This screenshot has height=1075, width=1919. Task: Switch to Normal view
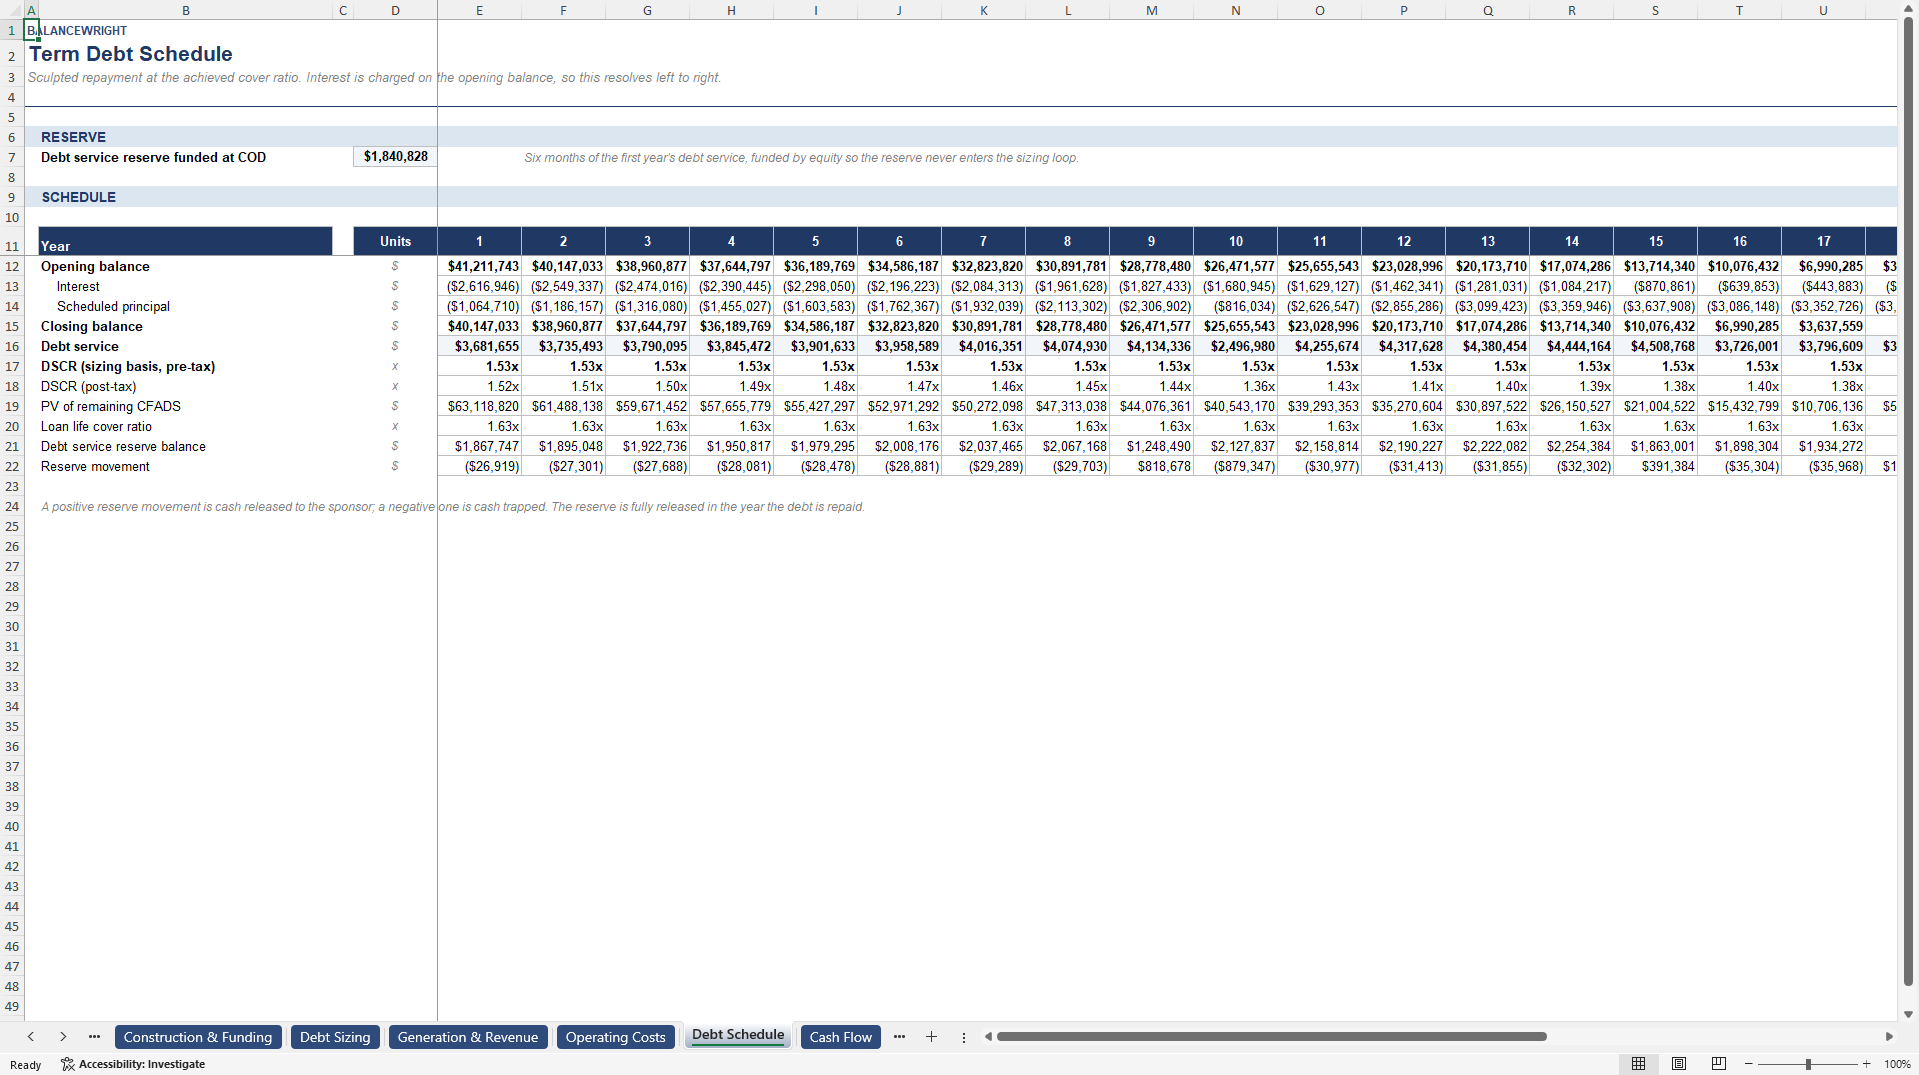pos(1638,1064)
